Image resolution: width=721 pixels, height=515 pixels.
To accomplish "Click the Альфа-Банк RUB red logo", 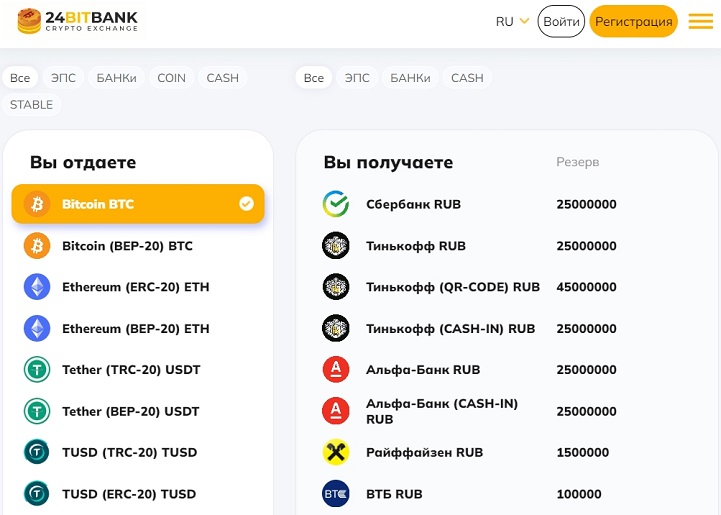I will pyautogui.click(x=336, y=370).
